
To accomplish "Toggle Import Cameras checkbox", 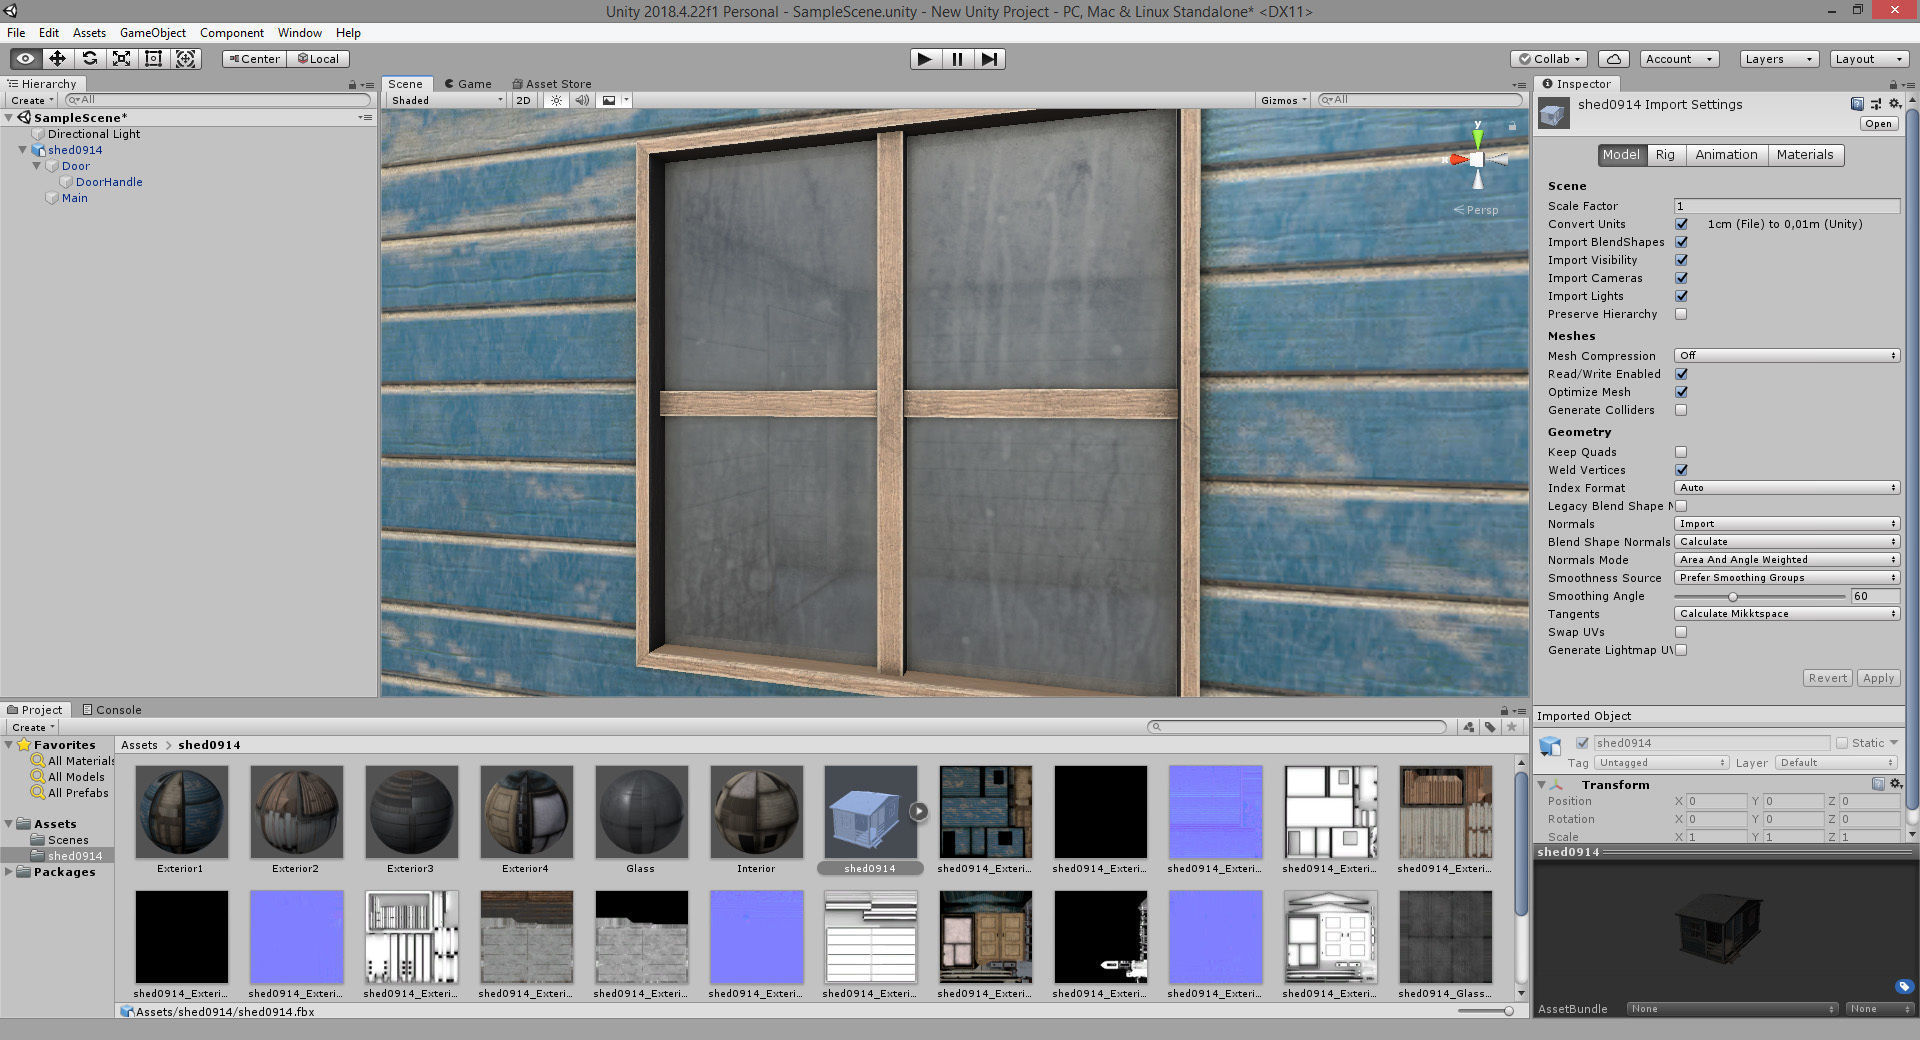I will (x=1681, y=278).
